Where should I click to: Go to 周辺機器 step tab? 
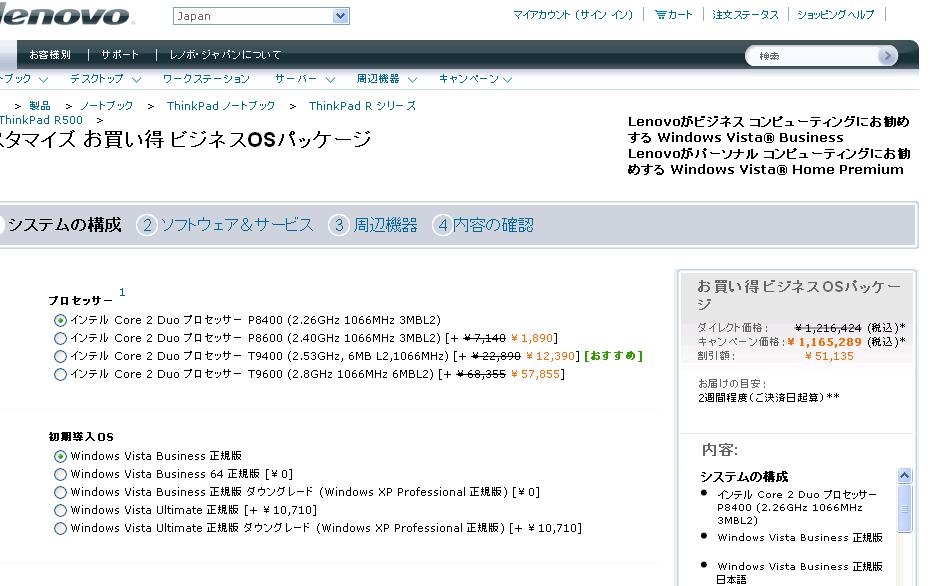(x=385, y=225)
